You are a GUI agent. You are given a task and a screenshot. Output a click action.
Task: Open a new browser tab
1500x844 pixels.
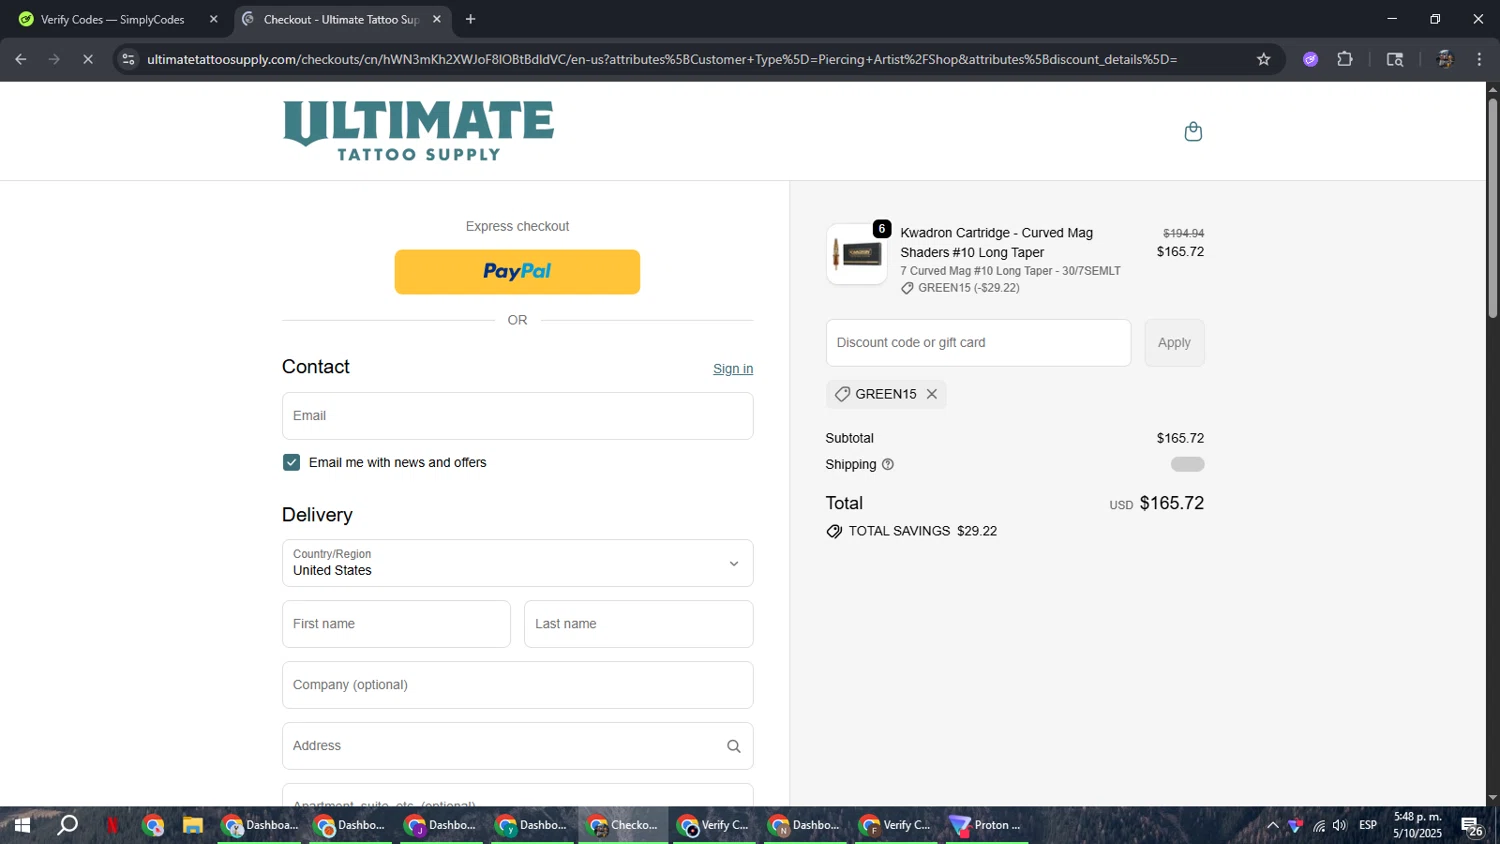coord(470,19)
